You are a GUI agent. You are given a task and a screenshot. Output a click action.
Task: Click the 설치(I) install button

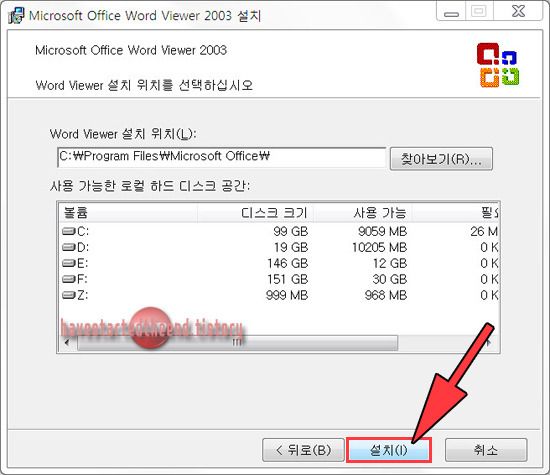click(x=389, y=450)
